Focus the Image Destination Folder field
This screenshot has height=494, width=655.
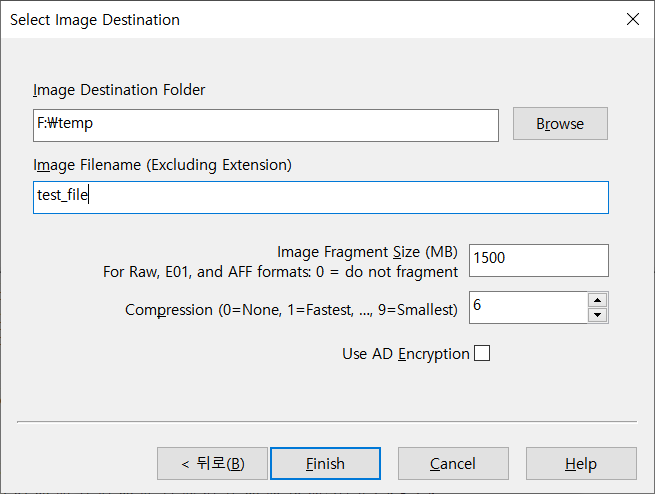click(266, 125)
